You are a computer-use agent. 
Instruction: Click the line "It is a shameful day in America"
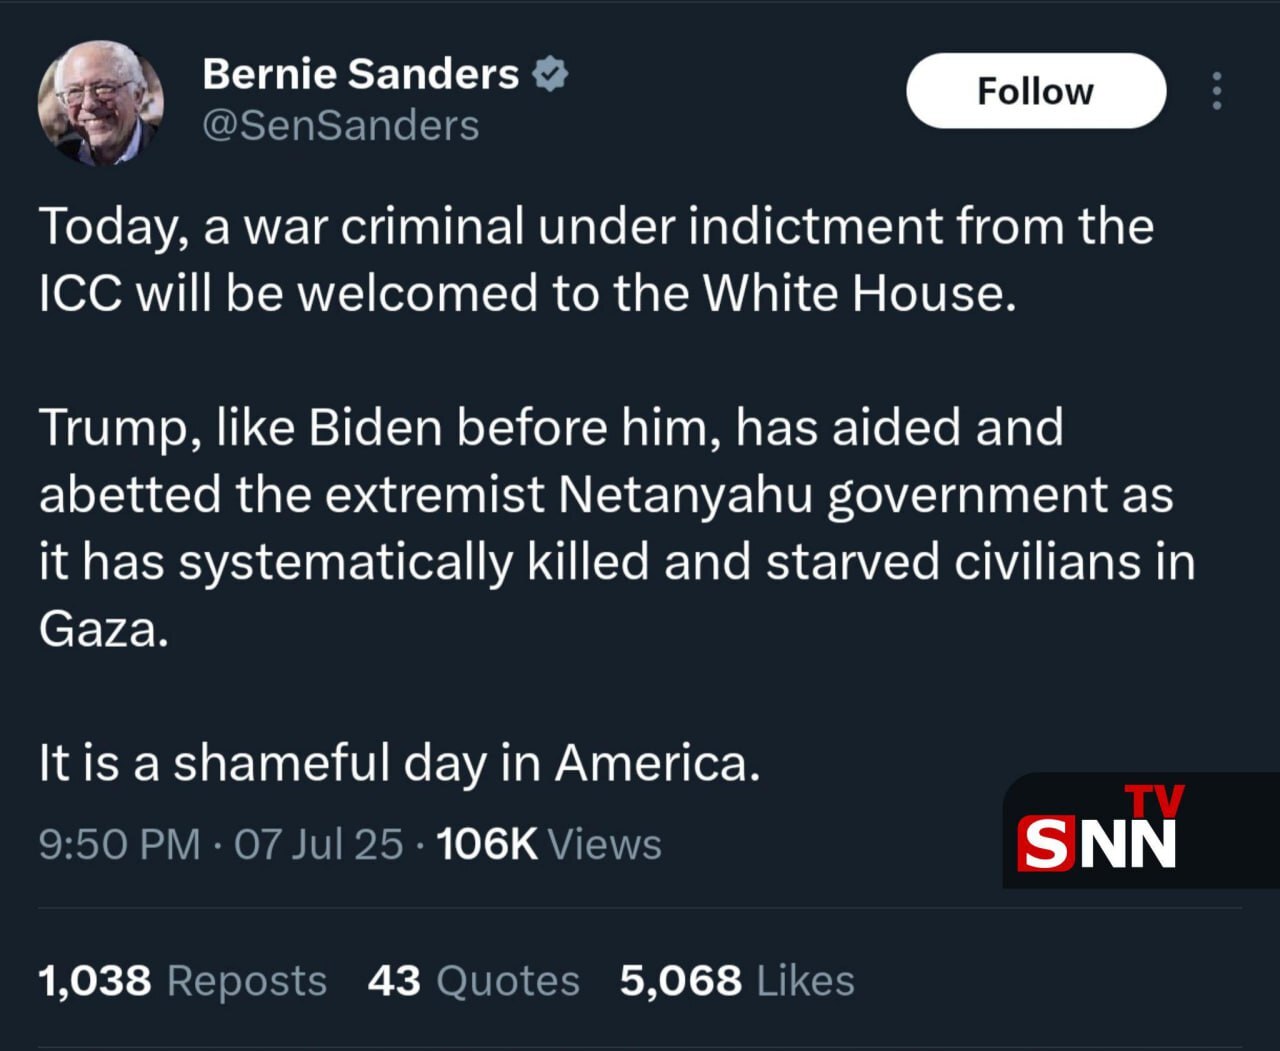399,763
